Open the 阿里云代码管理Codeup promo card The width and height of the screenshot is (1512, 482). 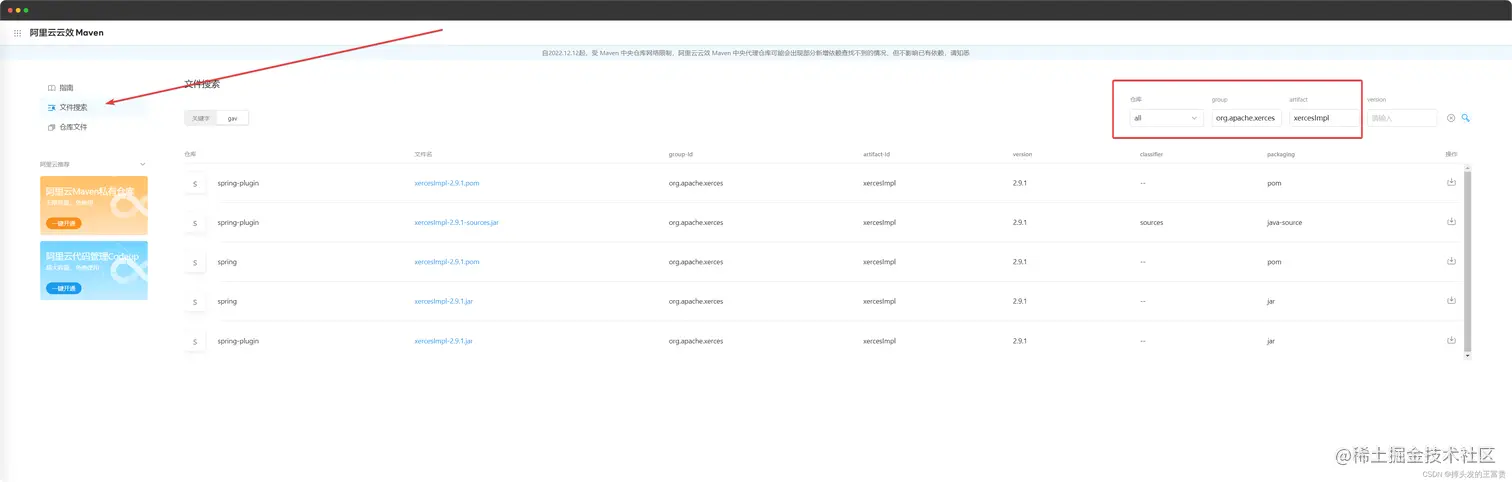point(94,270)
